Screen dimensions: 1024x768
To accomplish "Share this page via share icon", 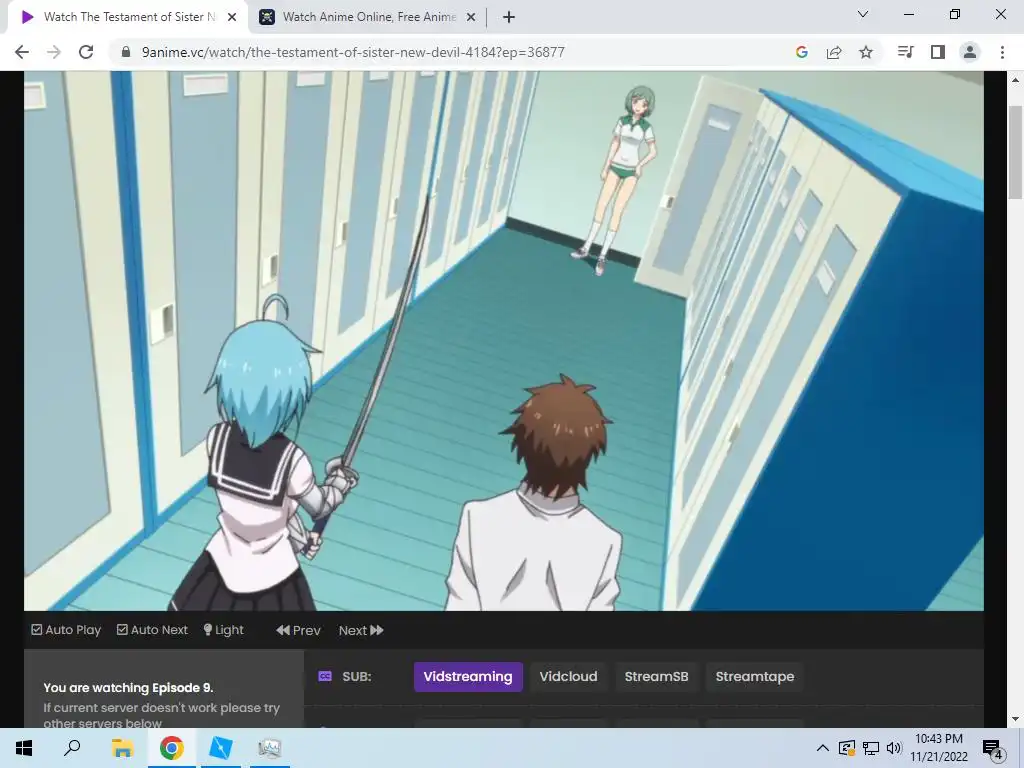I will coord(834,52).
